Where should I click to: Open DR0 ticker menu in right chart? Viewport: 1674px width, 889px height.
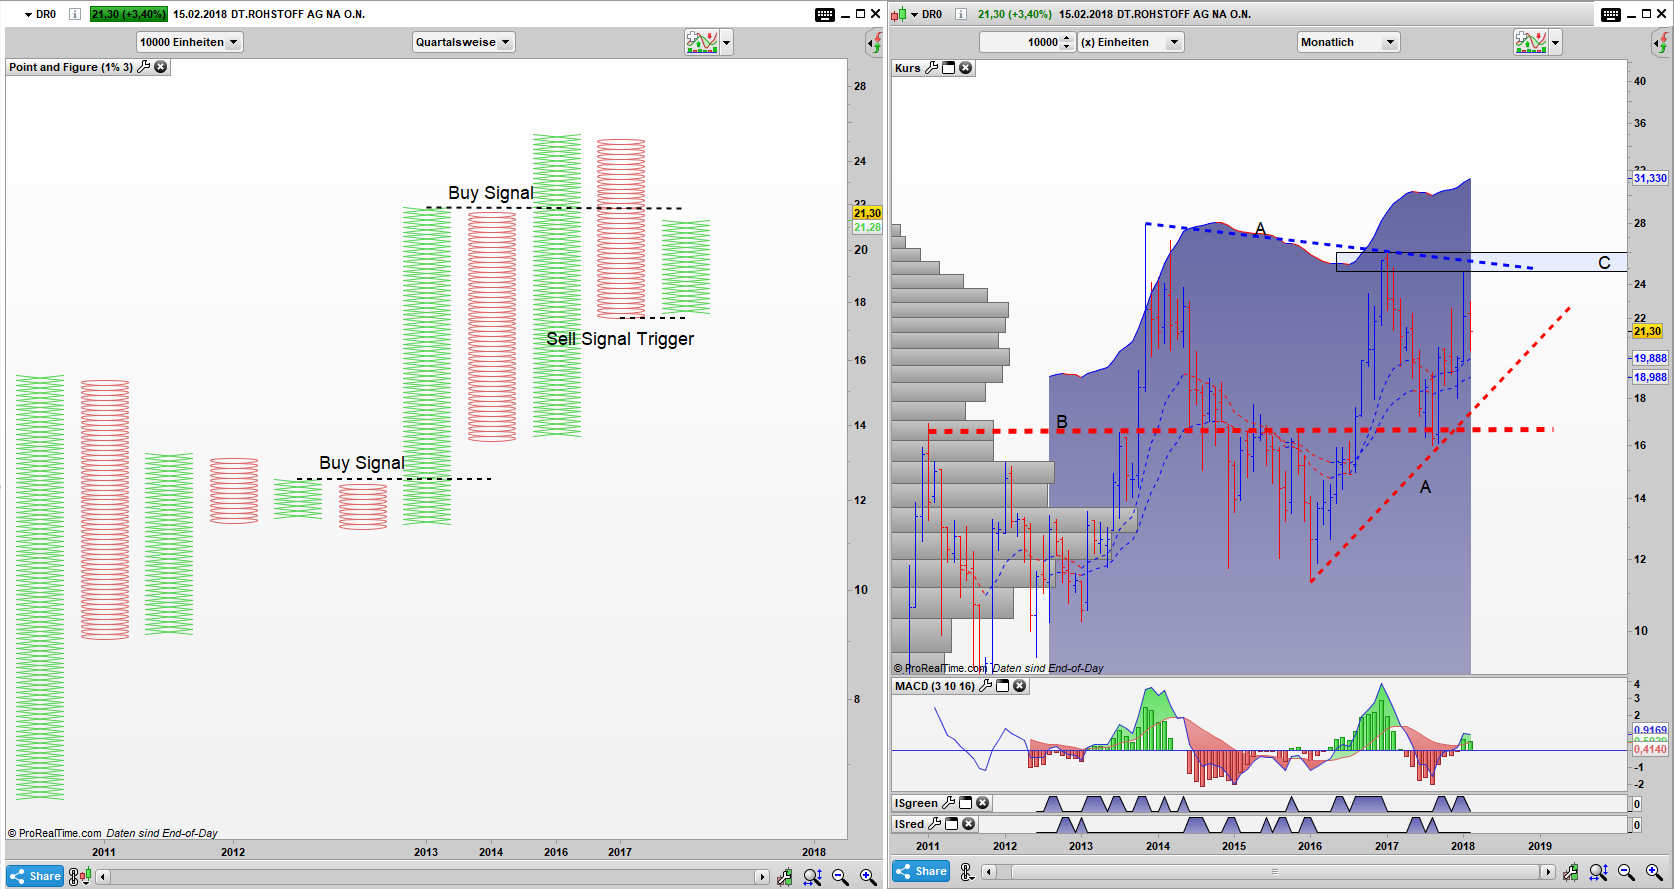click(x=914, y=14)
